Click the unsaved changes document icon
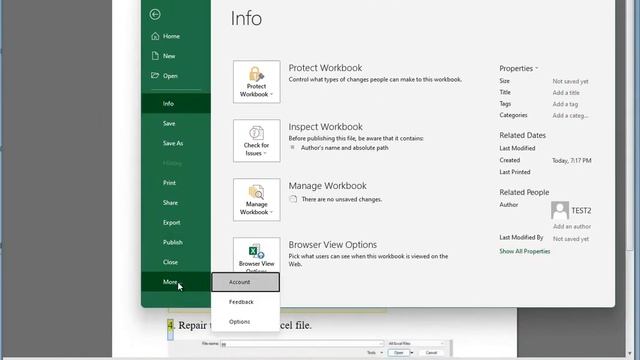 293,199
